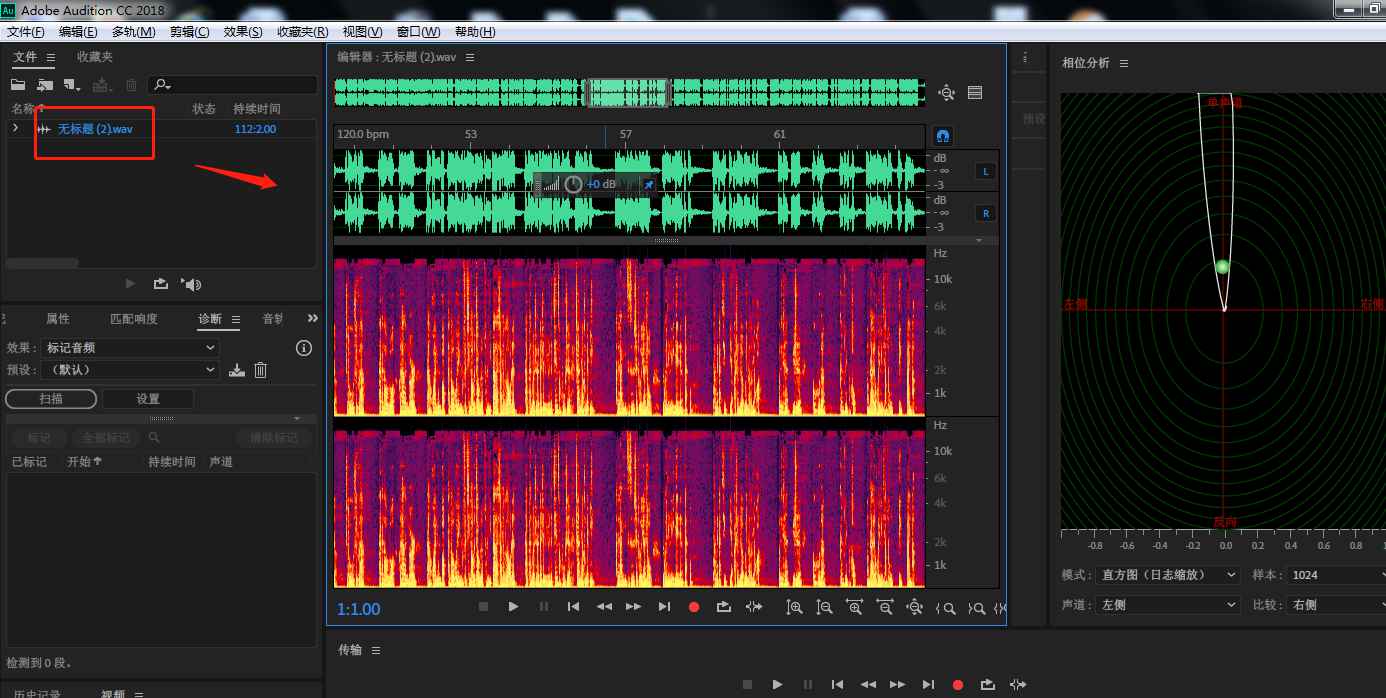The height and width of the screenshot is (698, 1386).
Task: Click the Skip Selection icon in editor transport
Action: point(754,607)
